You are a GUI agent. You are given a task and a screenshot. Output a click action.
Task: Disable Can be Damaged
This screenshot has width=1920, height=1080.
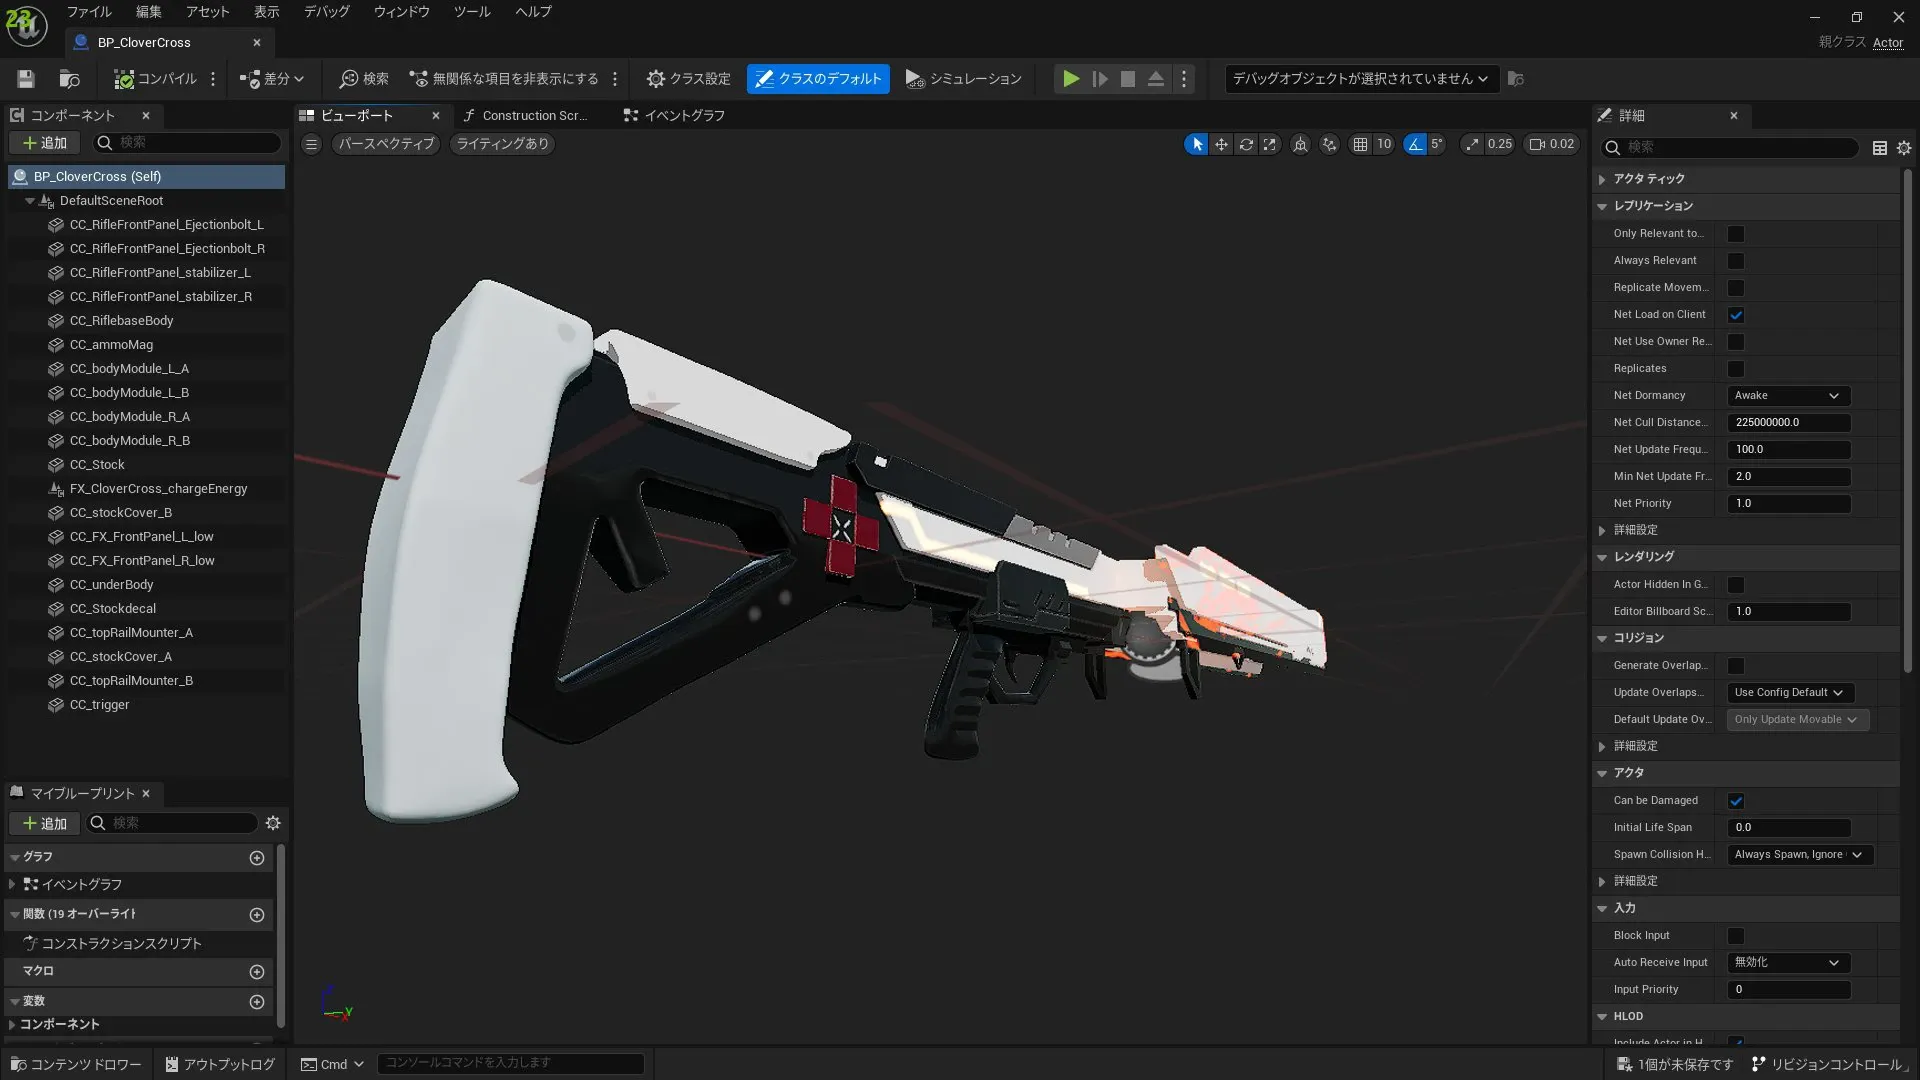[x=1737, y=800]
